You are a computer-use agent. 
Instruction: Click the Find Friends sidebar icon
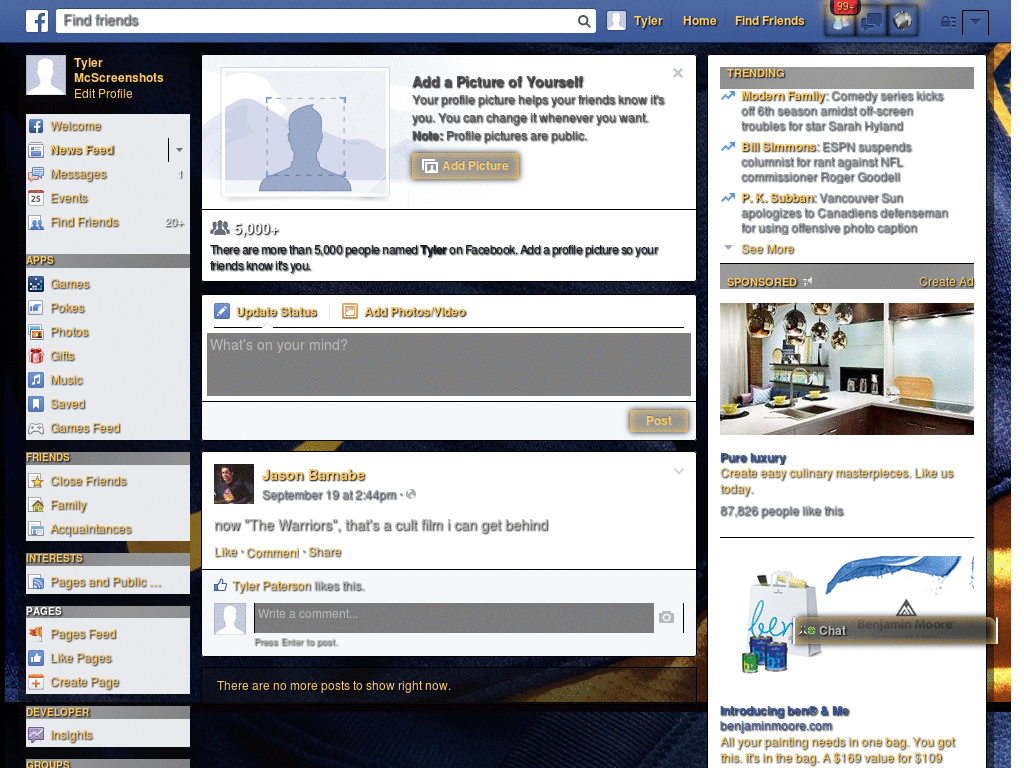point(36,223)
